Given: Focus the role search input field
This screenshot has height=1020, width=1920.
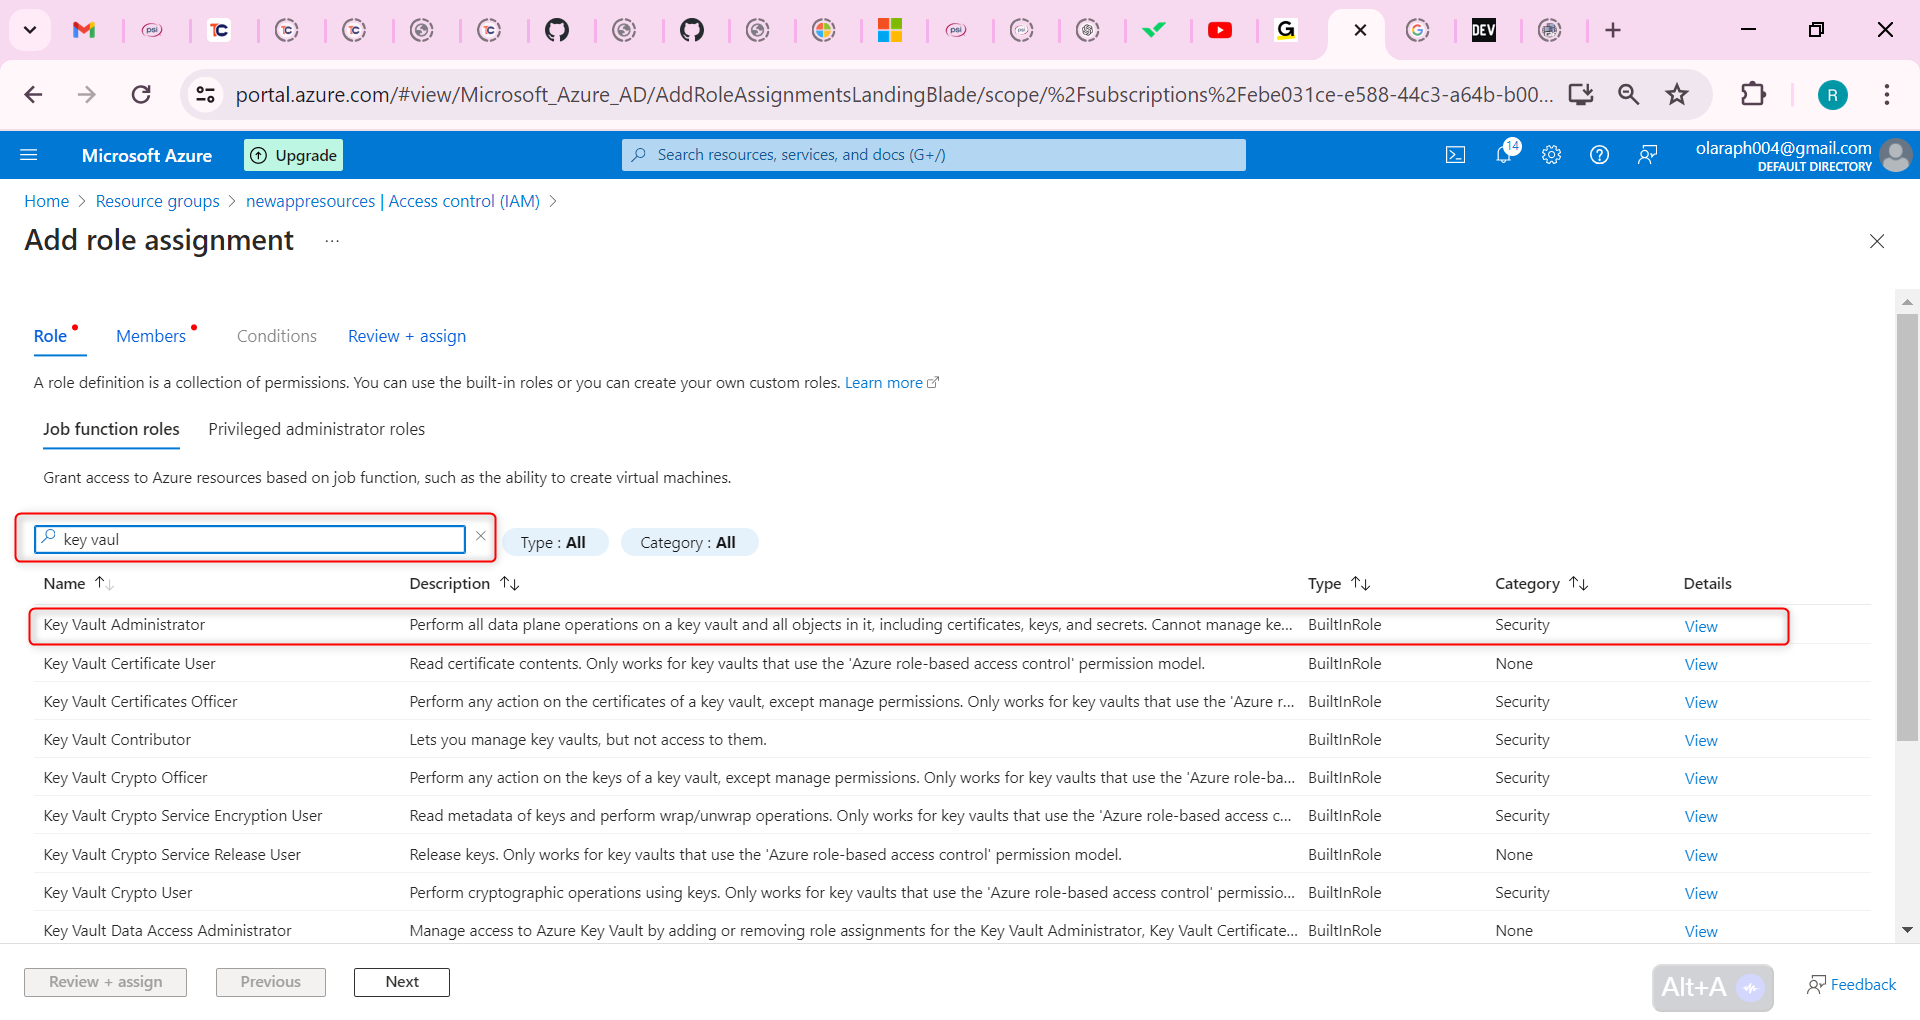Looking at the screenshot, I should coord(250,539).
